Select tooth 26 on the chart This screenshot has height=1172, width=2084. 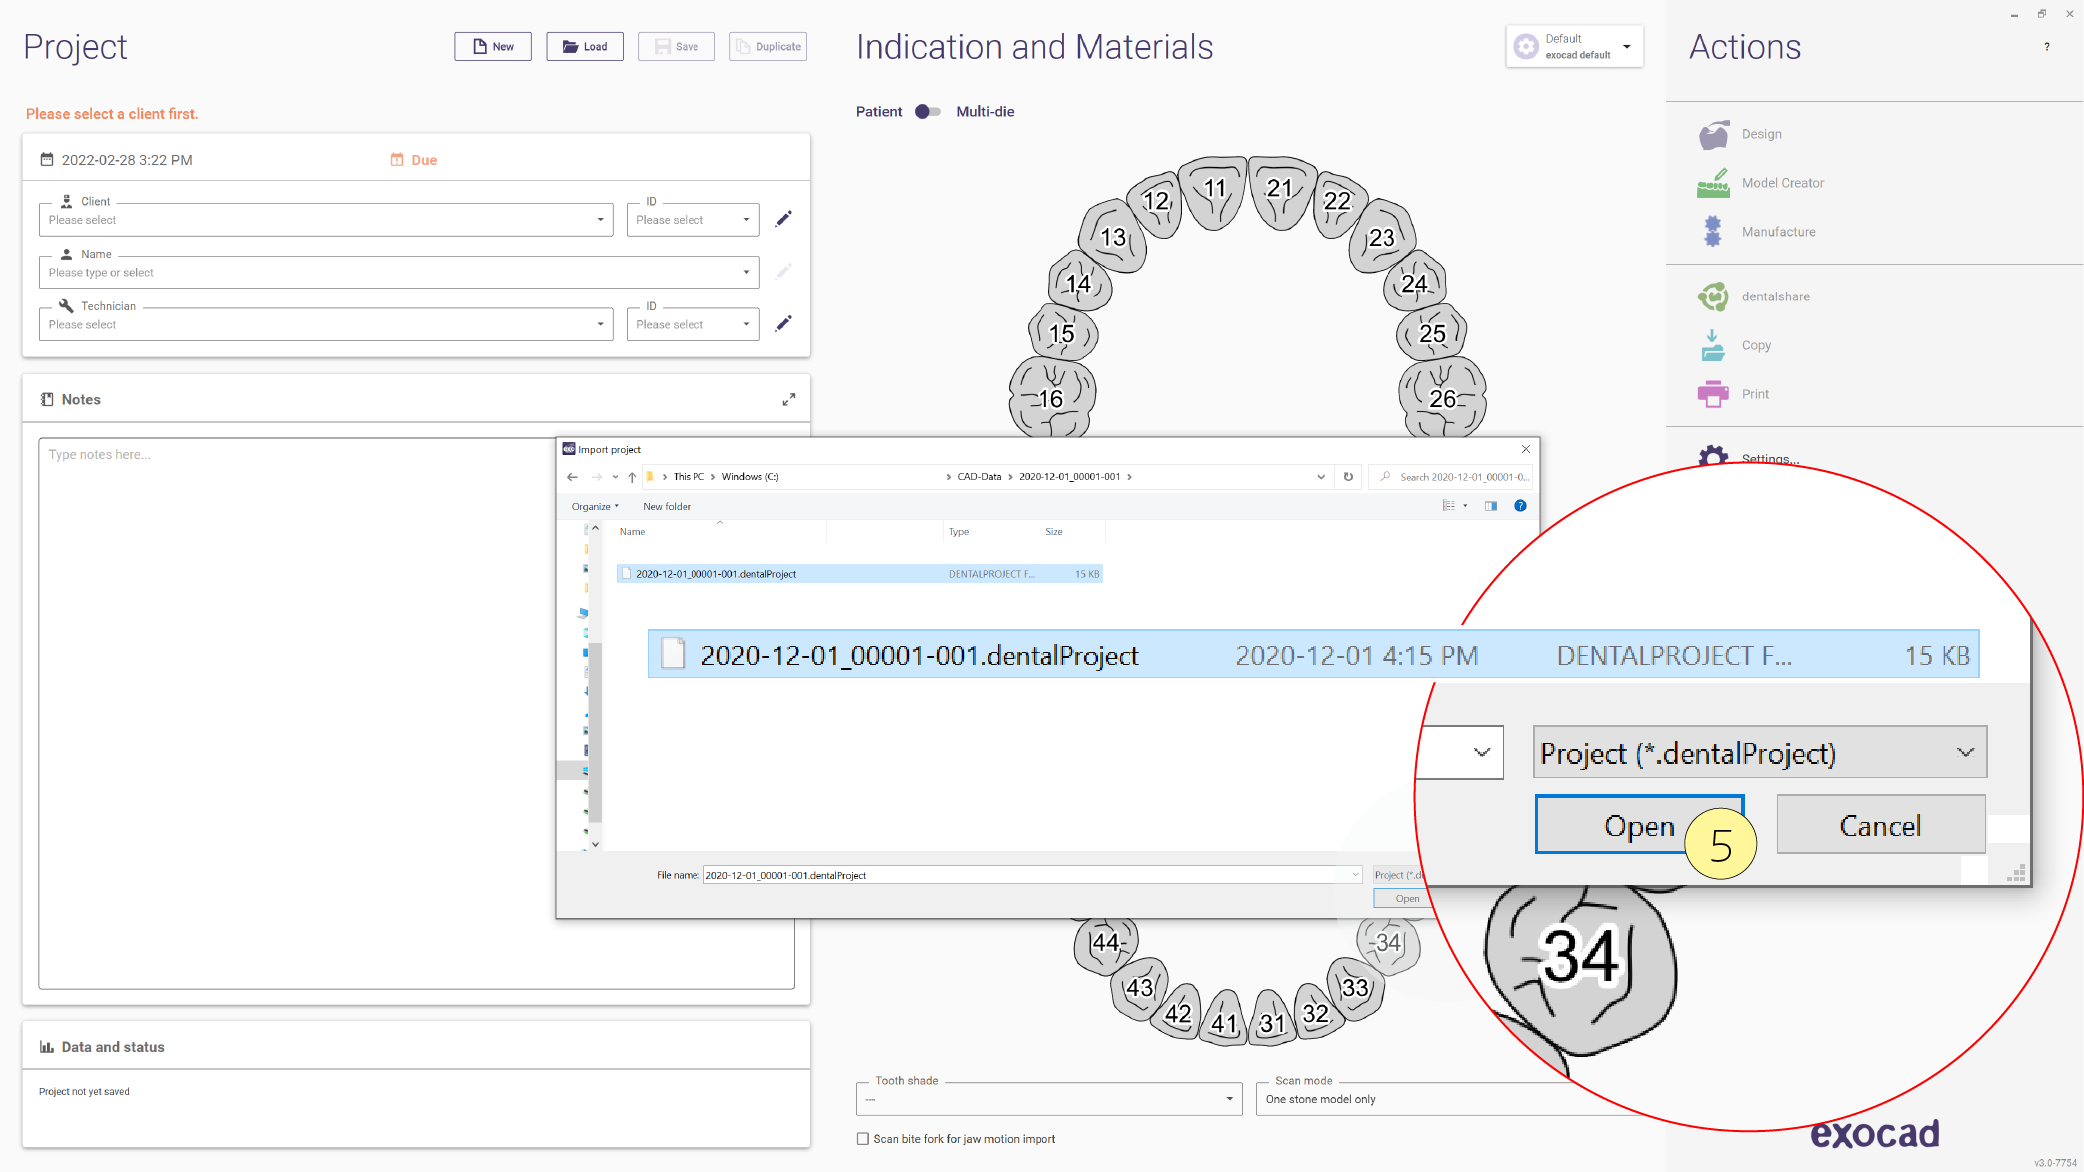click(x=1442, y=398)
